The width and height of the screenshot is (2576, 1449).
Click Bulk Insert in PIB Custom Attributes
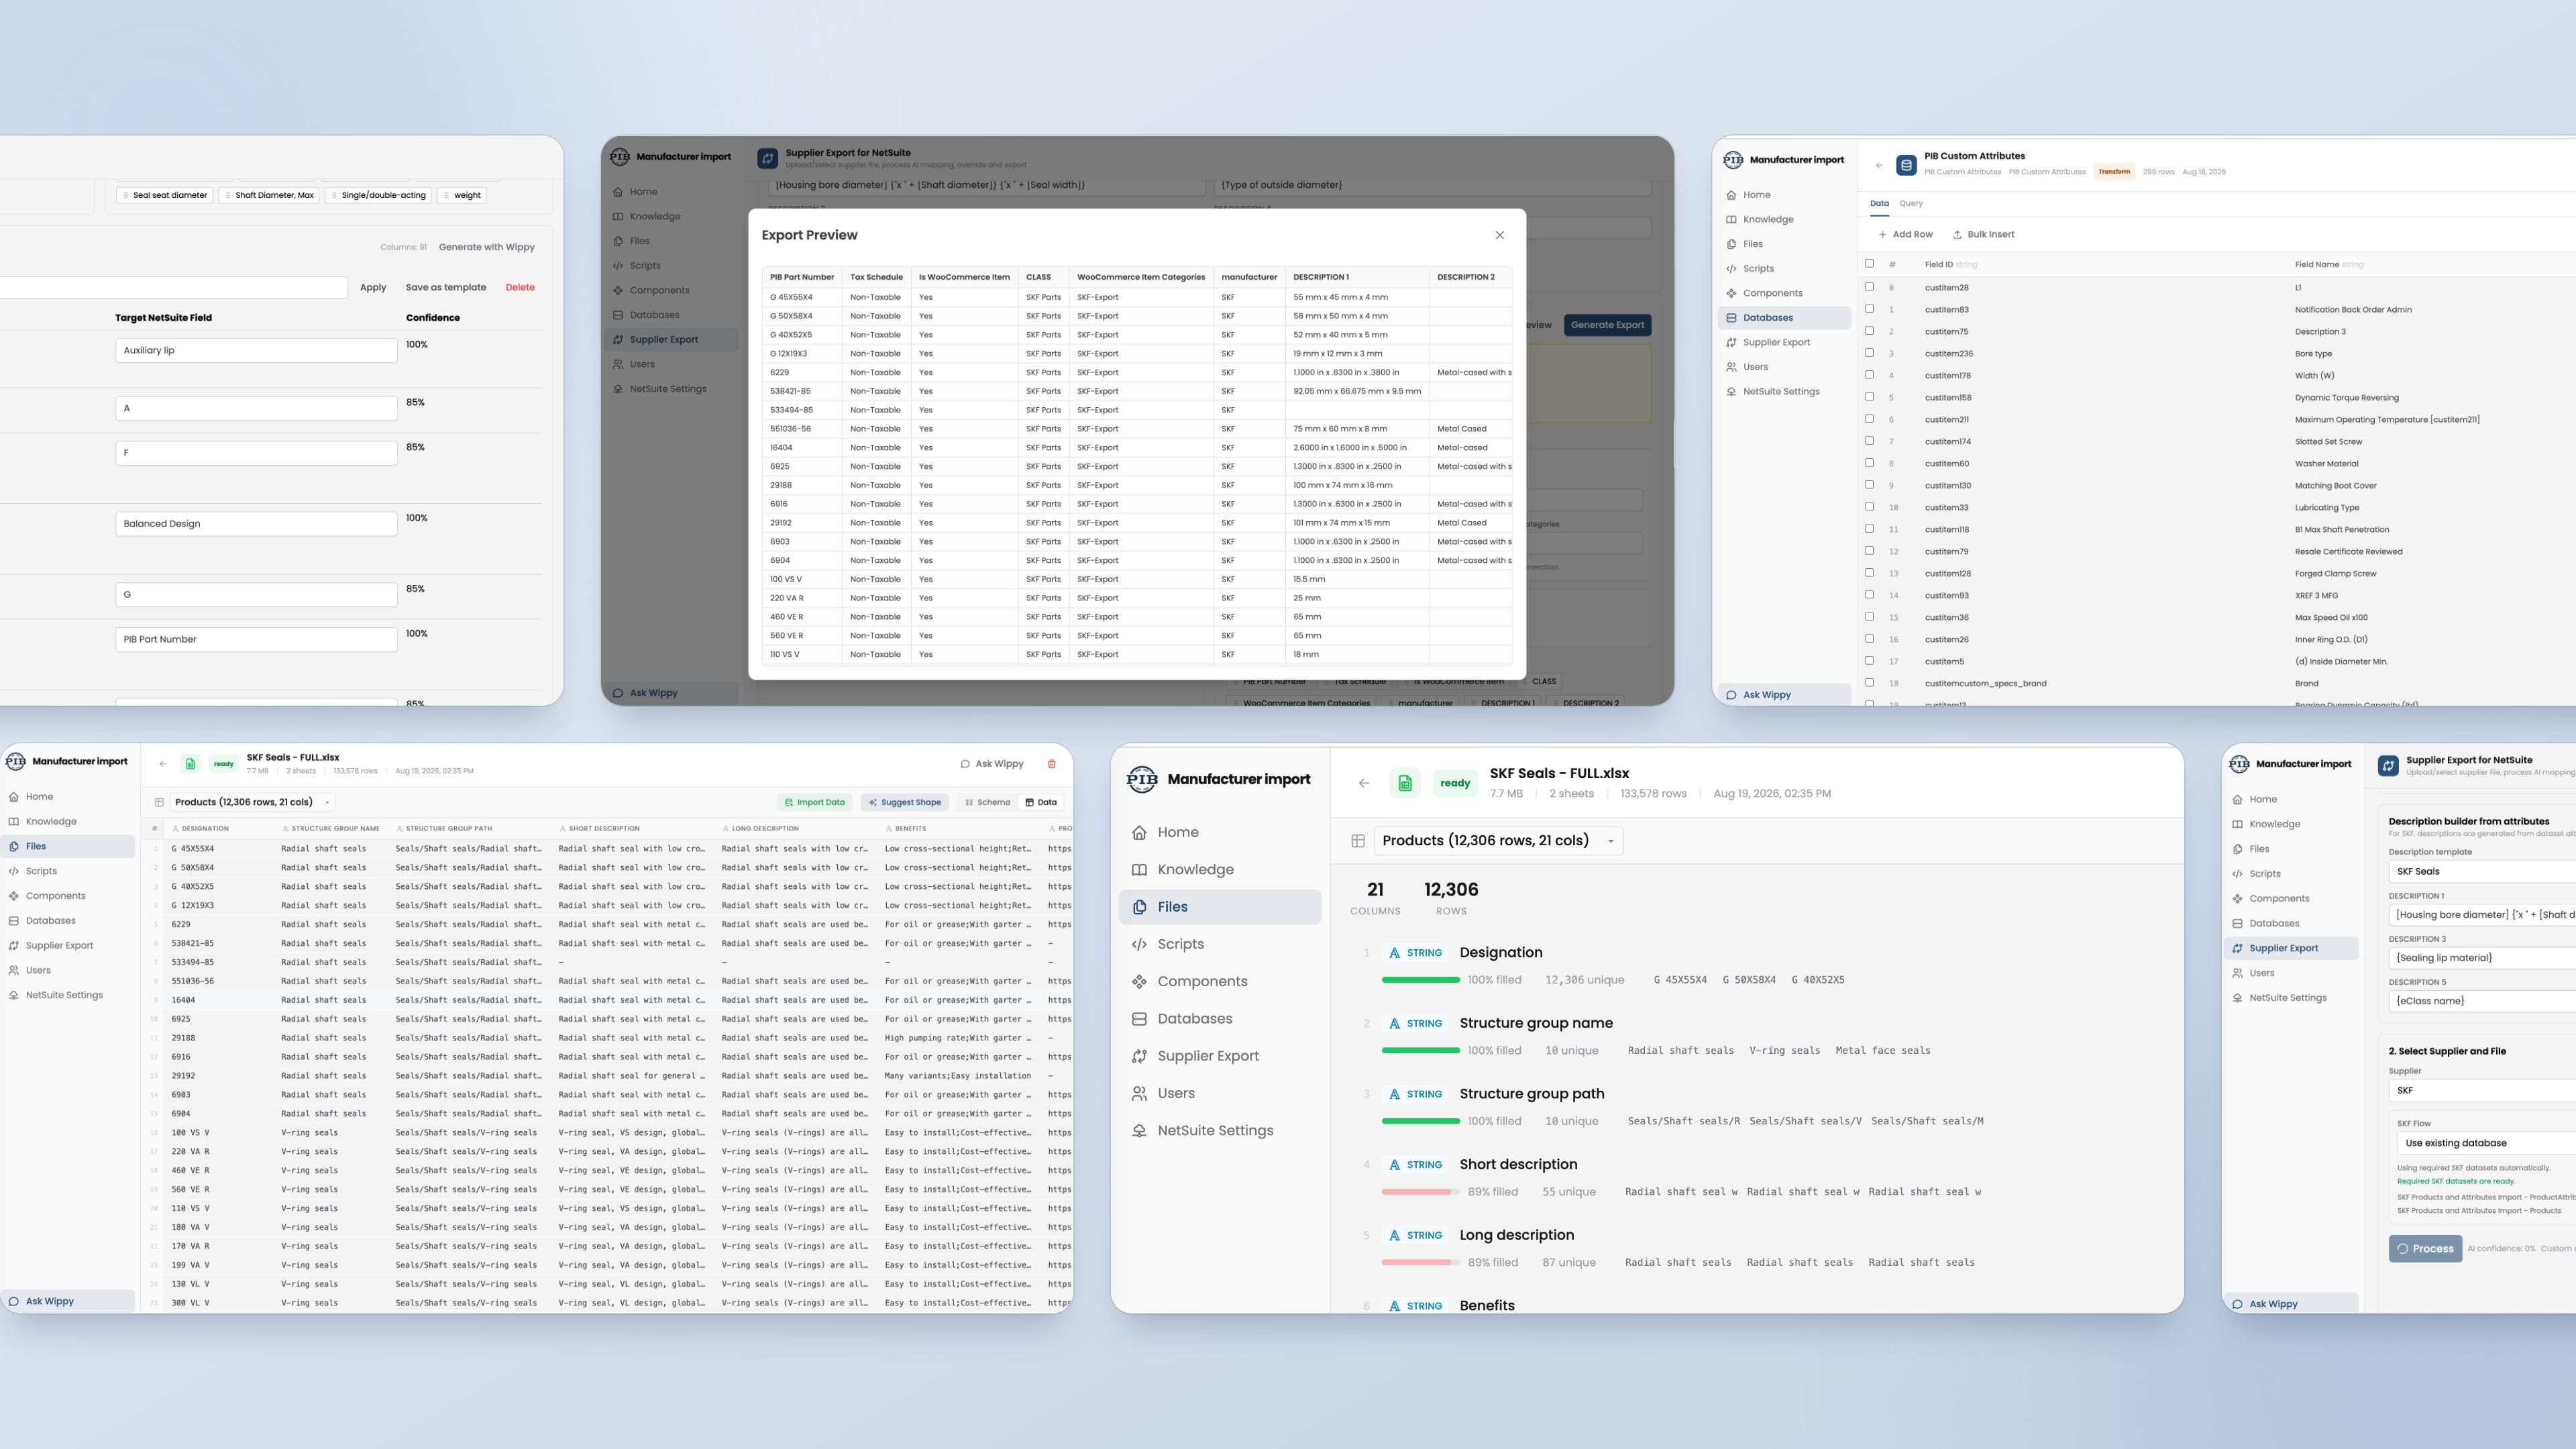pyautogui.click(x=1983, y=234)
